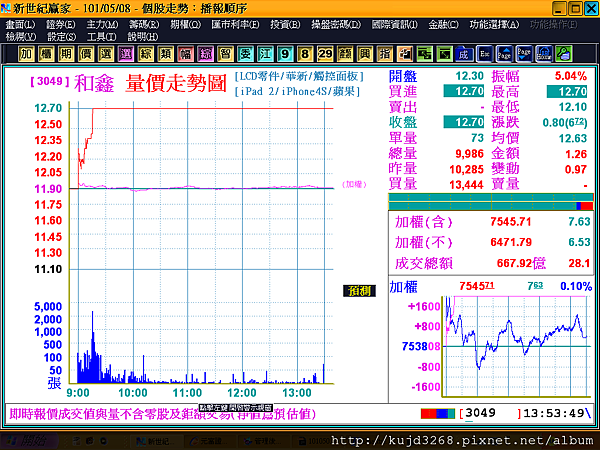This screenshot has width=600, height=450.
Task: Open the 金融(C) menu
Action: [443, 25]
